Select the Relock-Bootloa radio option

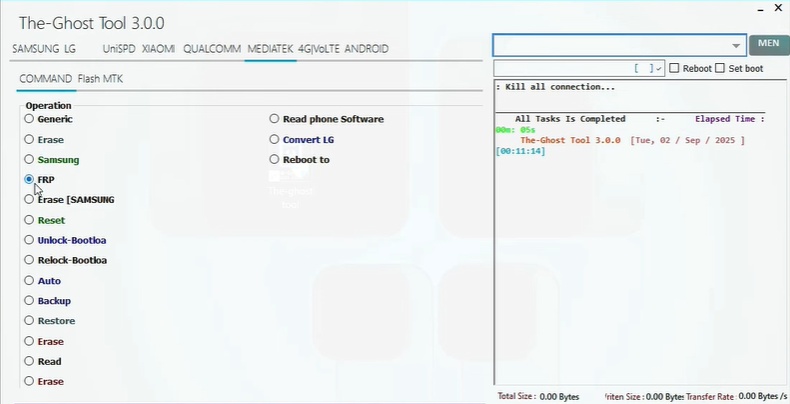(x=29, y=260)
